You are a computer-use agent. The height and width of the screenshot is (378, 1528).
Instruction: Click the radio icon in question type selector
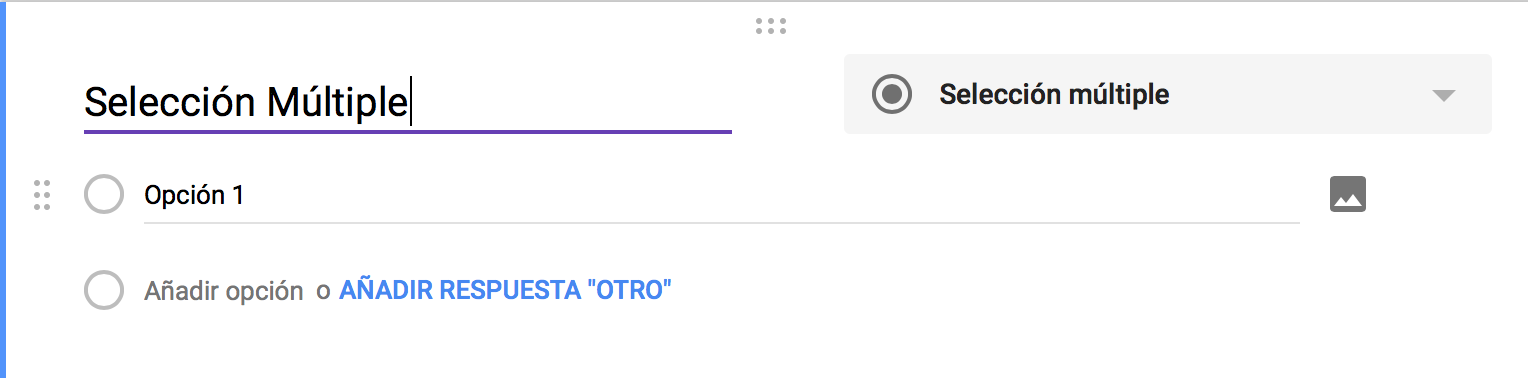click(x=892, y=95)
